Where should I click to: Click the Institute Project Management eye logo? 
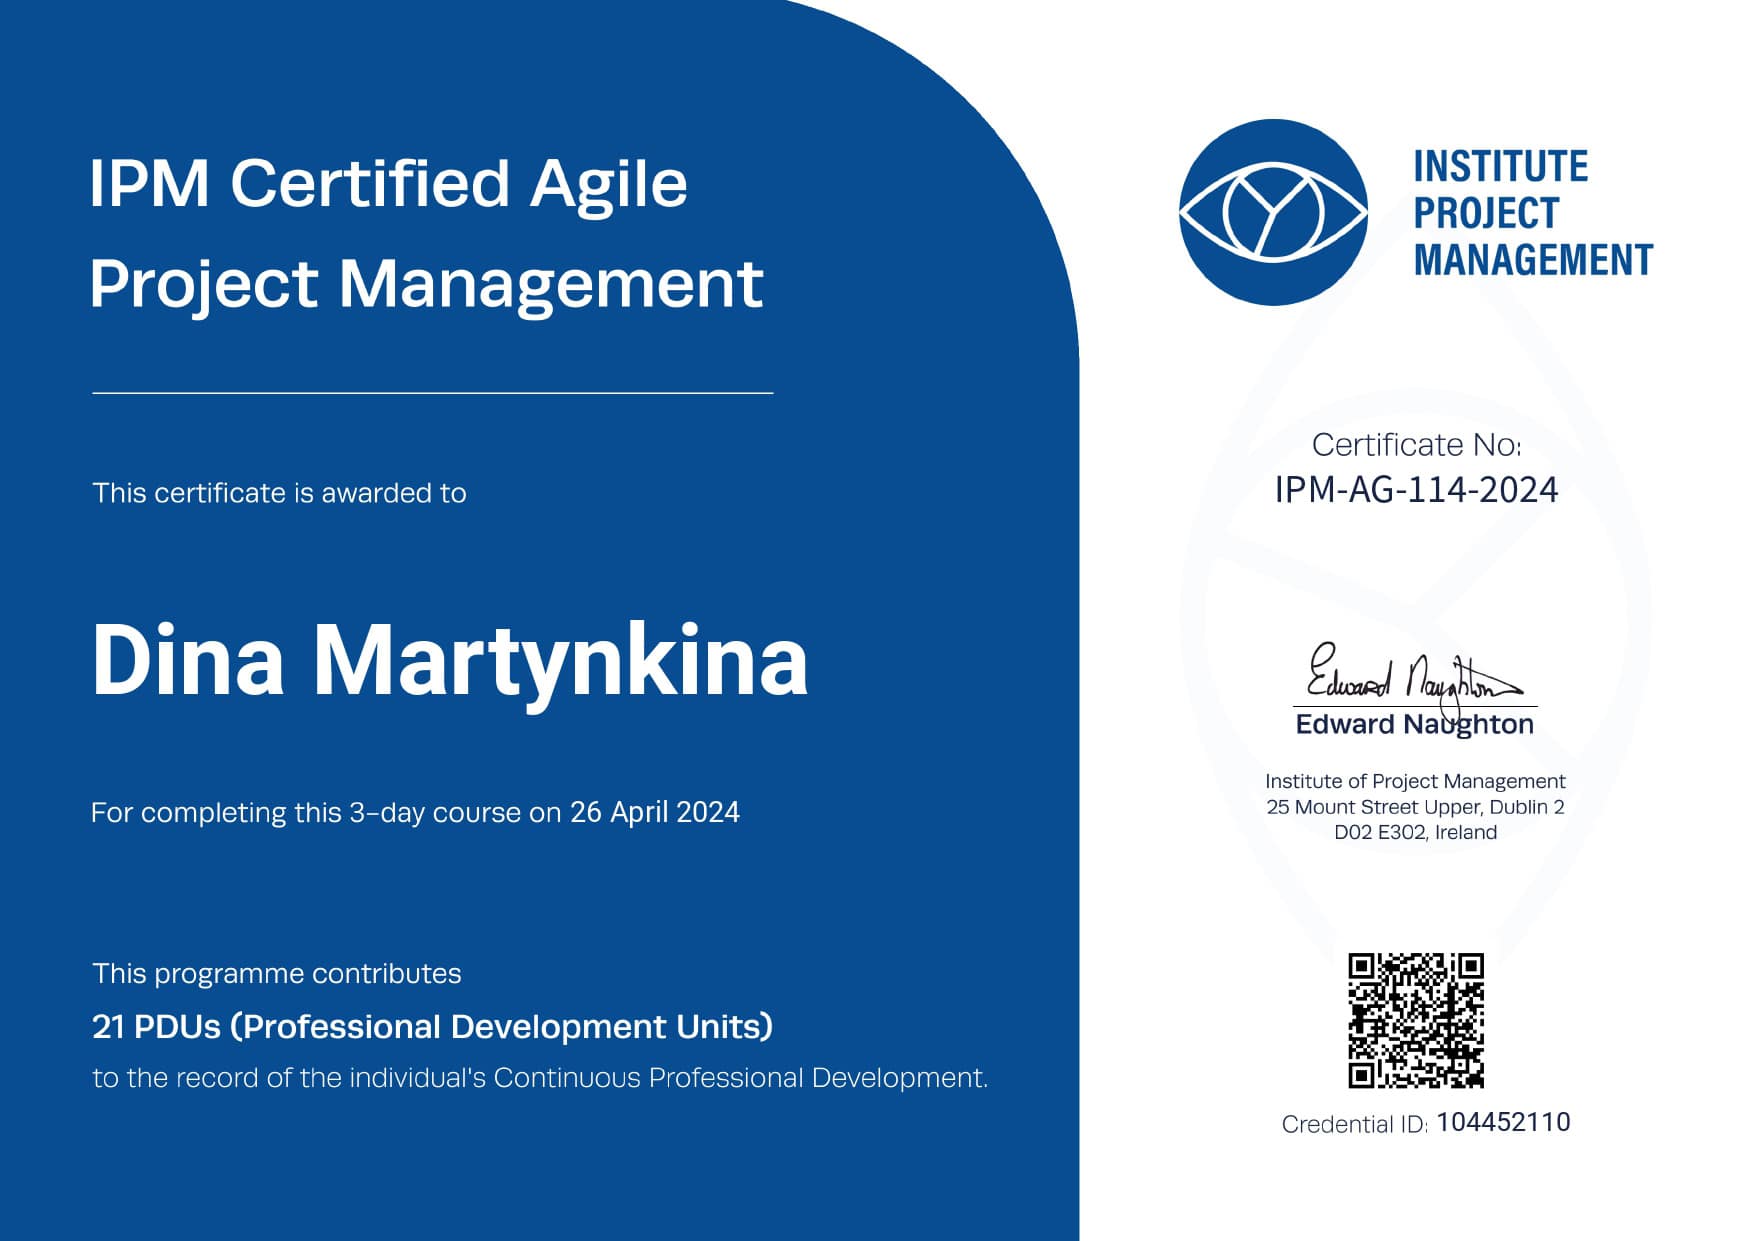[x=1273, y=212]
